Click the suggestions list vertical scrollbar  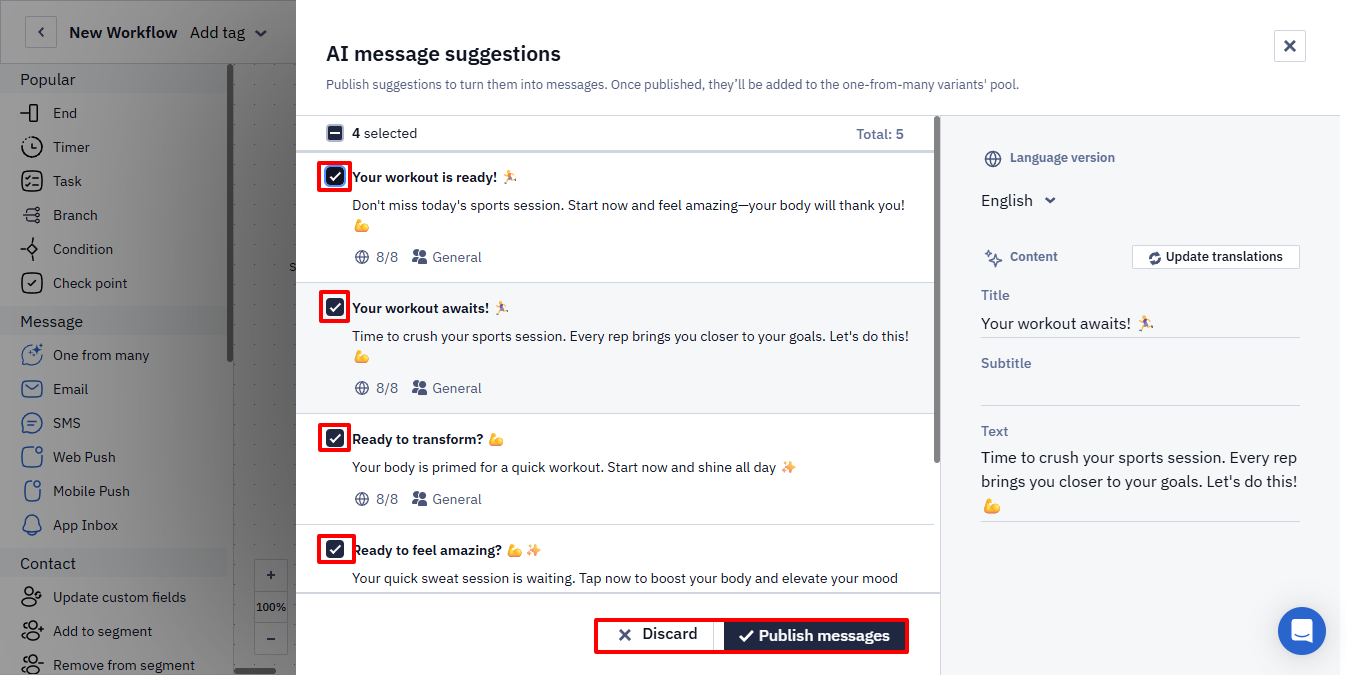pos(937,290)
